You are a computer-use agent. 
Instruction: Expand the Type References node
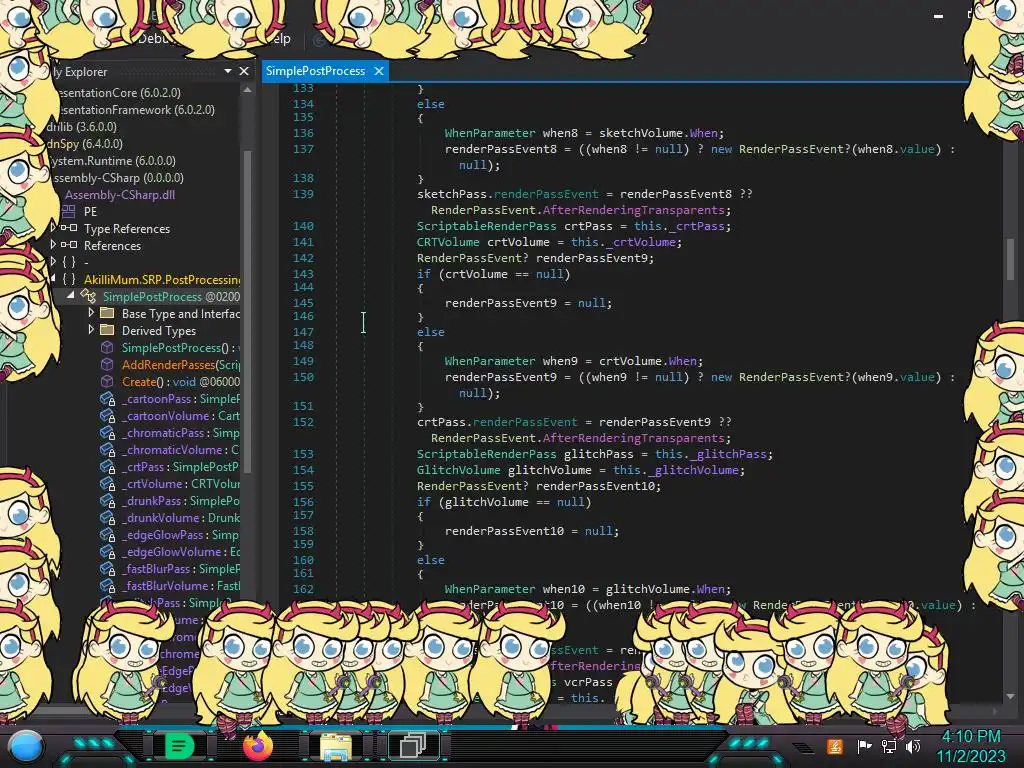pyautogui.click(x=53, y=227)
